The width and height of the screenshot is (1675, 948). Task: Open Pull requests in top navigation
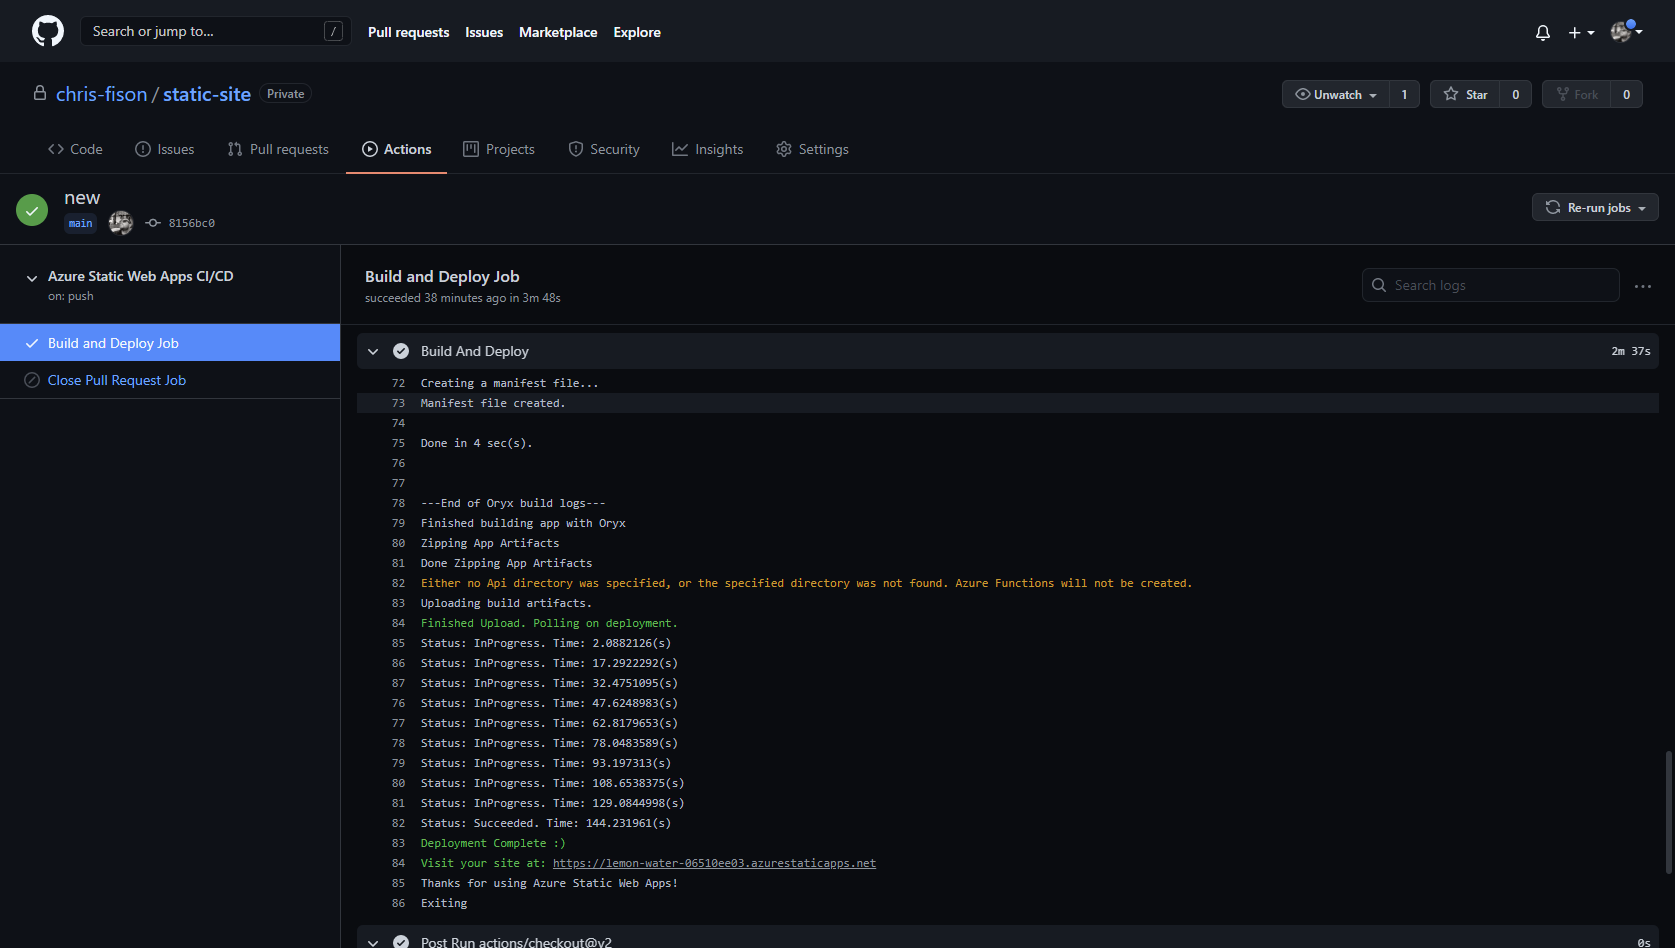pyautogui.click(x=408, y=32)
